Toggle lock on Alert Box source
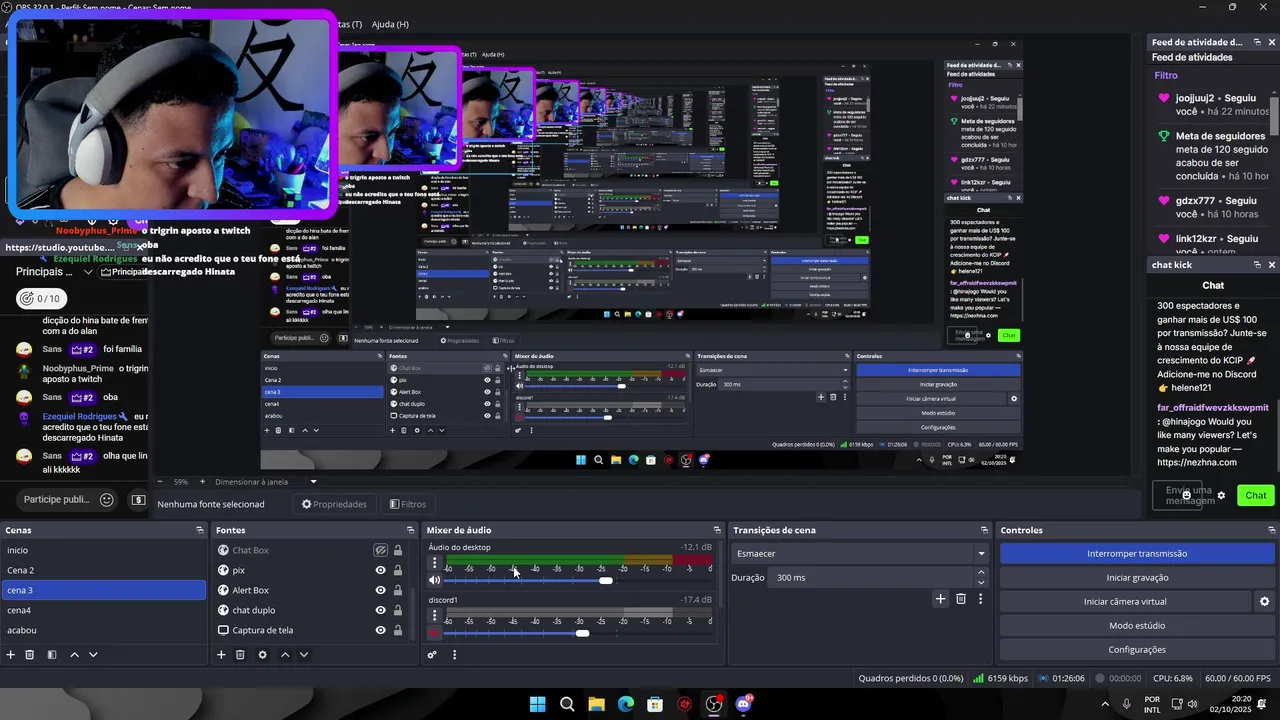 [x=398, y=590]
